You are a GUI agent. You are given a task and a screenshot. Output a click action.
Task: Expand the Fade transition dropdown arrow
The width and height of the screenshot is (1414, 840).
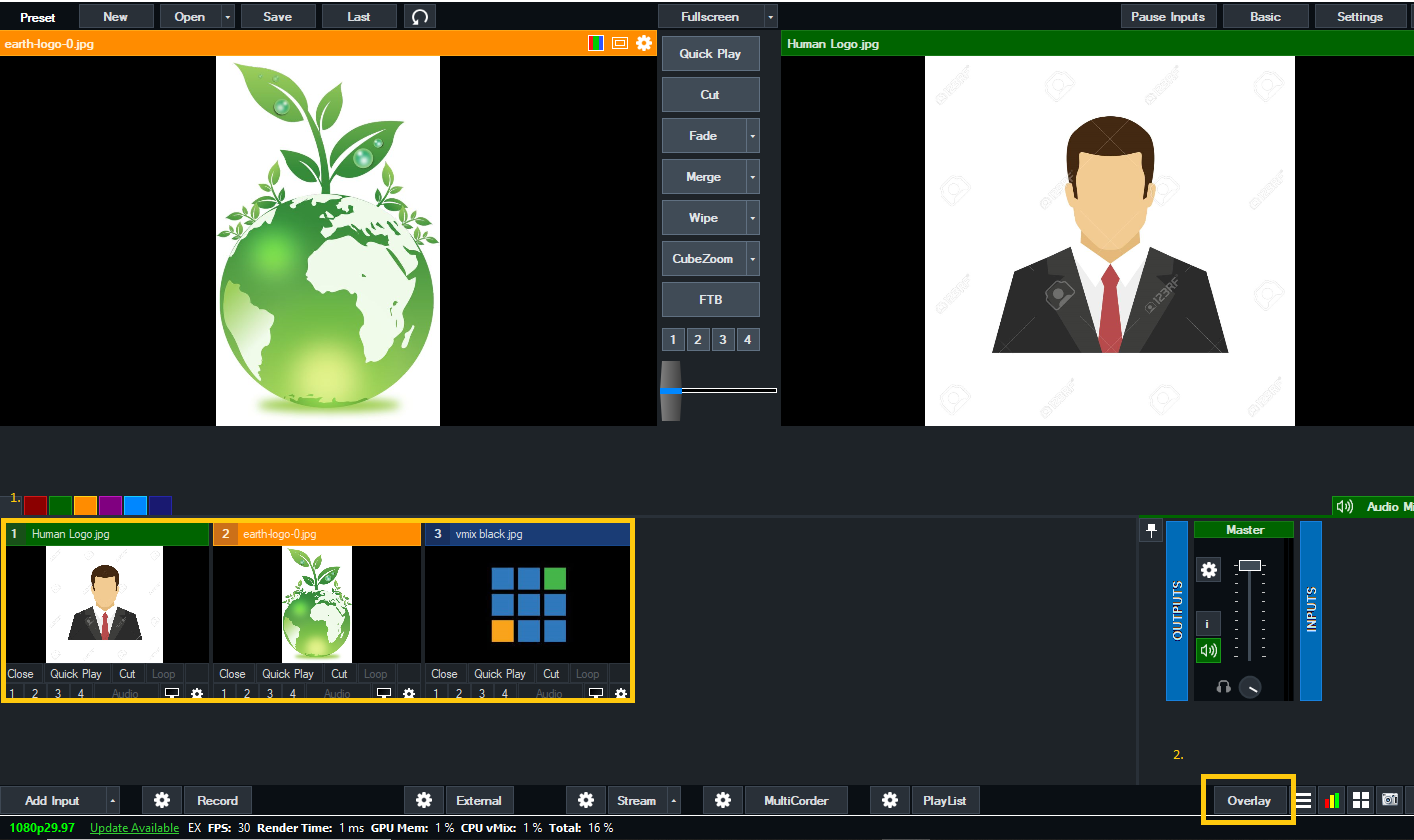tap(753, 136)
